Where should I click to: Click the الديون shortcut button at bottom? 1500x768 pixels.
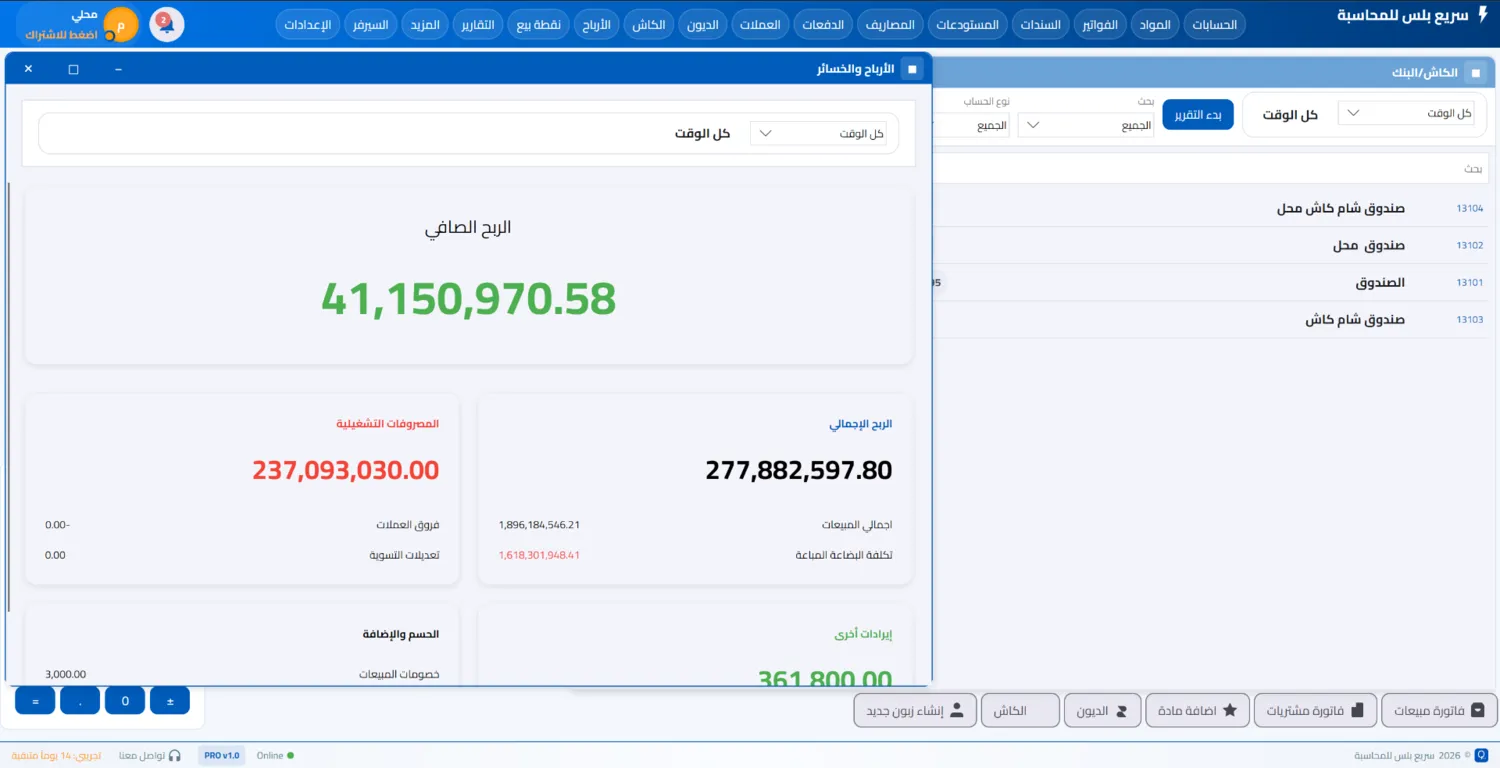pyautogui.click(x=1101, y=710)
